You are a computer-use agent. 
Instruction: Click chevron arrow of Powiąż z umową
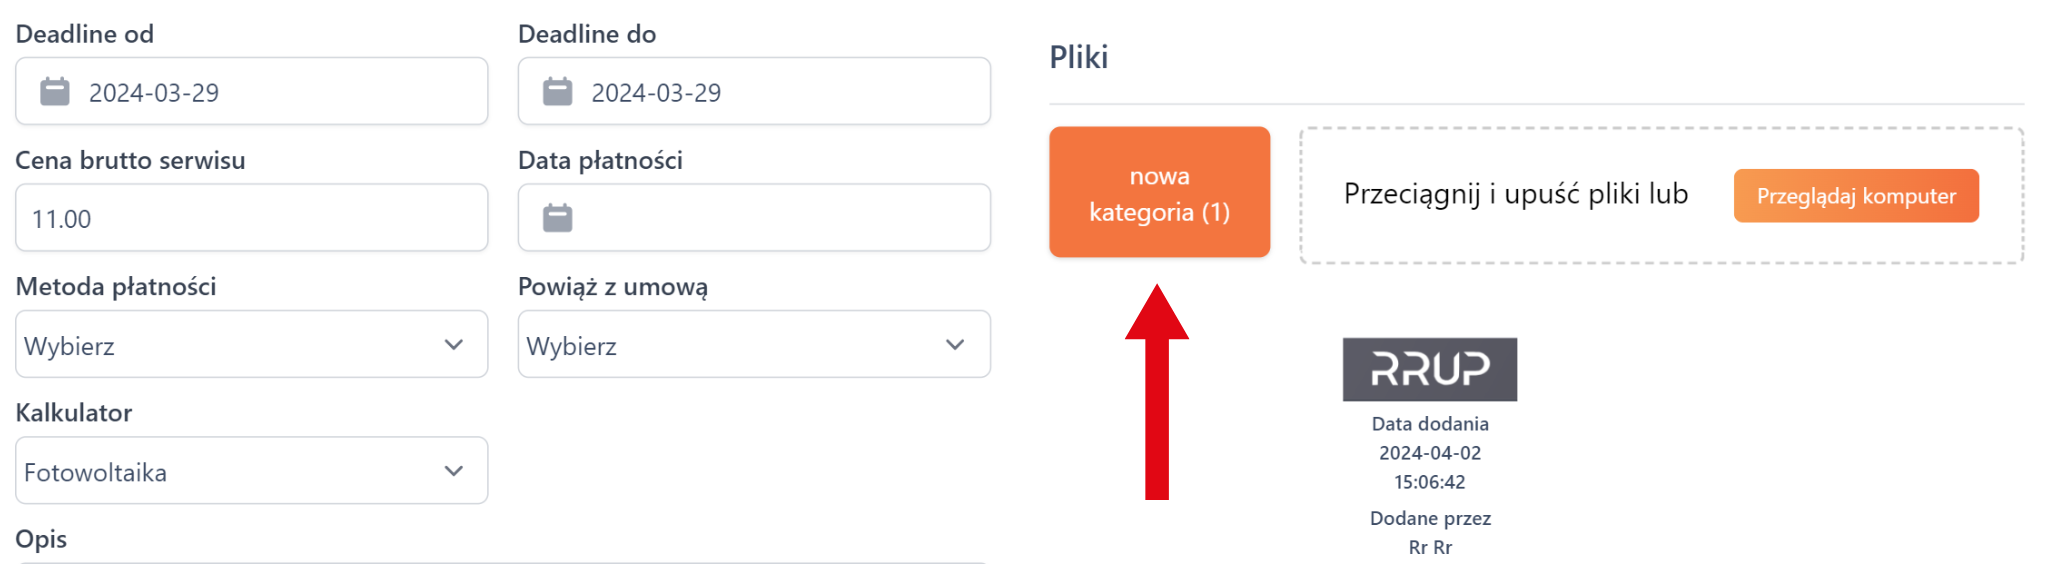coord(955,345)
